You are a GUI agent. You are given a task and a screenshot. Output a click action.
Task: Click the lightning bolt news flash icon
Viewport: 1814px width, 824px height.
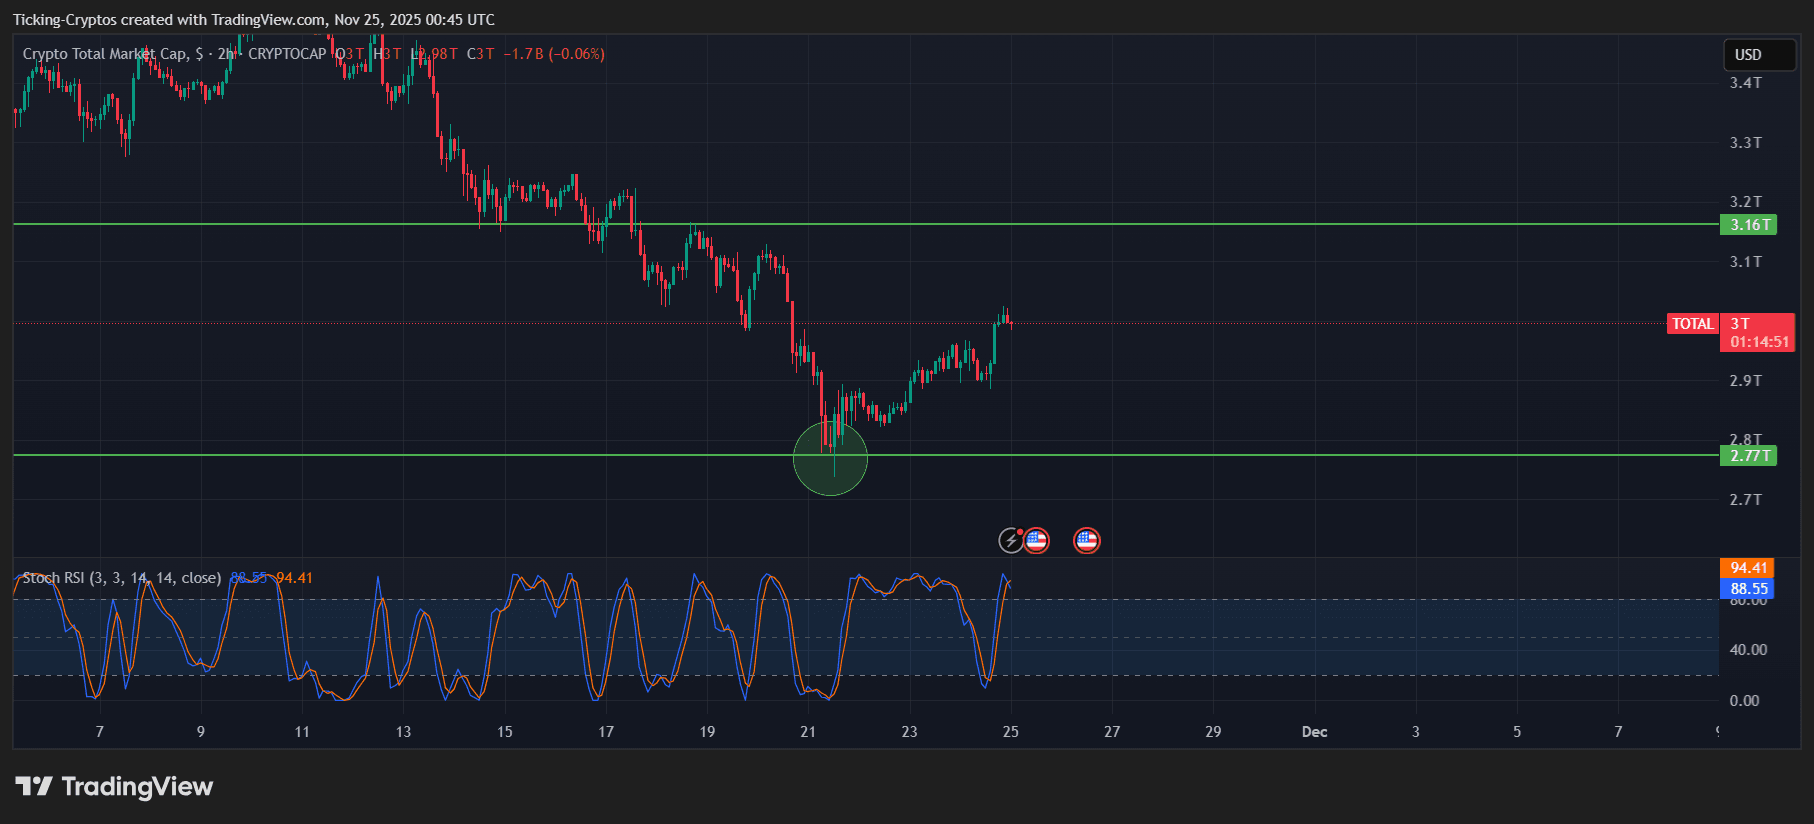(x=1011, y=541)
